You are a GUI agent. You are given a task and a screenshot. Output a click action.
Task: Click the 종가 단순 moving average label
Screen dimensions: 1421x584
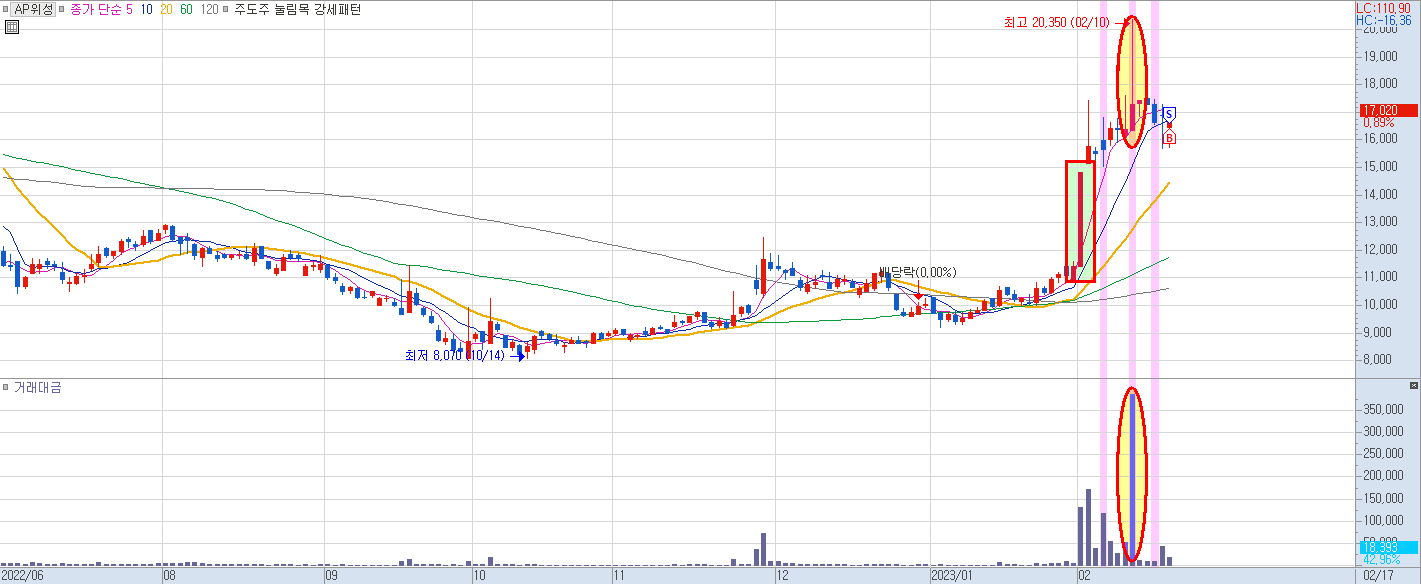(x=96, y=9)
